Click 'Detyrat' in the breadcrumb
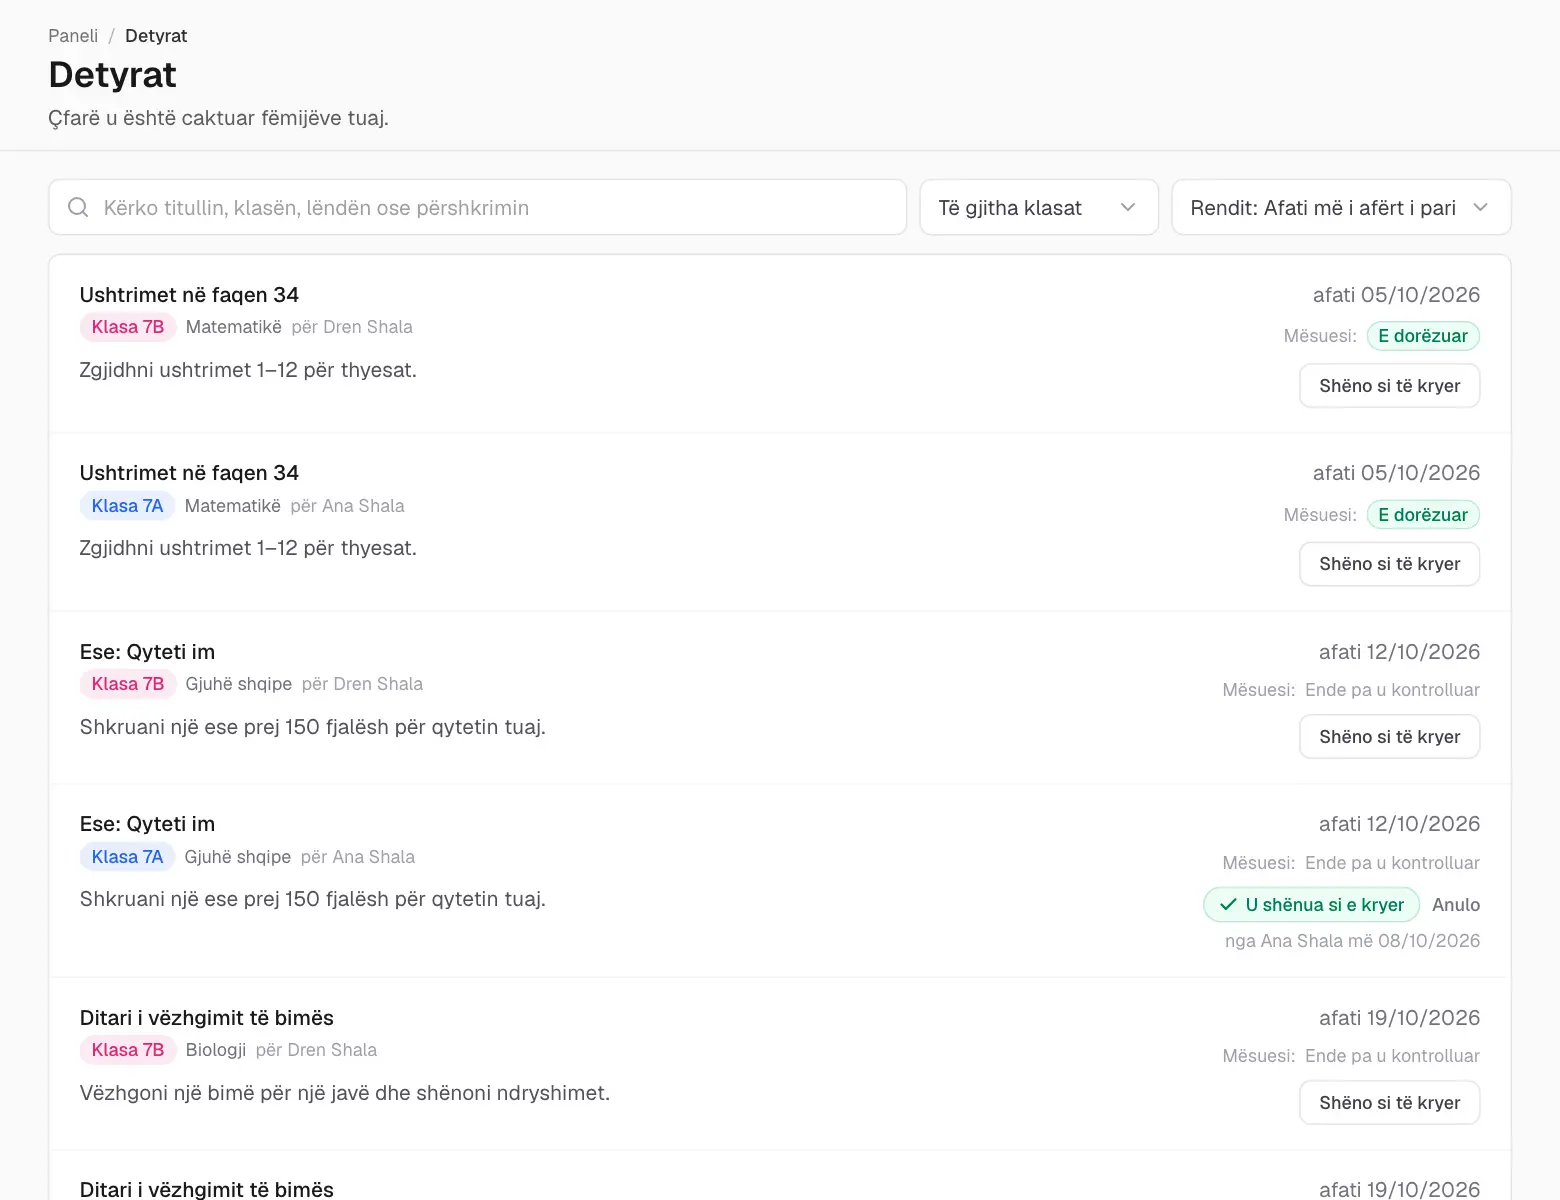 [x=156, y=36]
